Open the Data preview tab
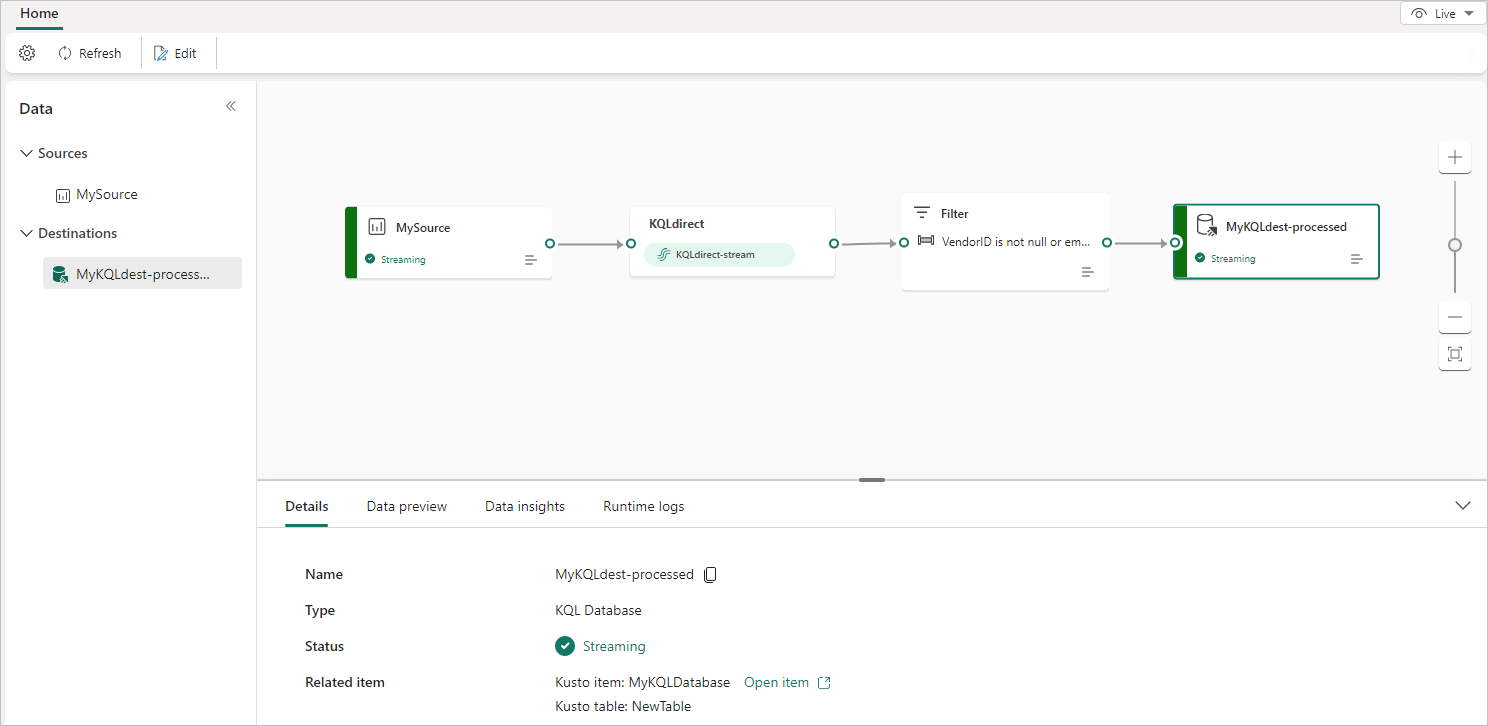 point(407,506)
